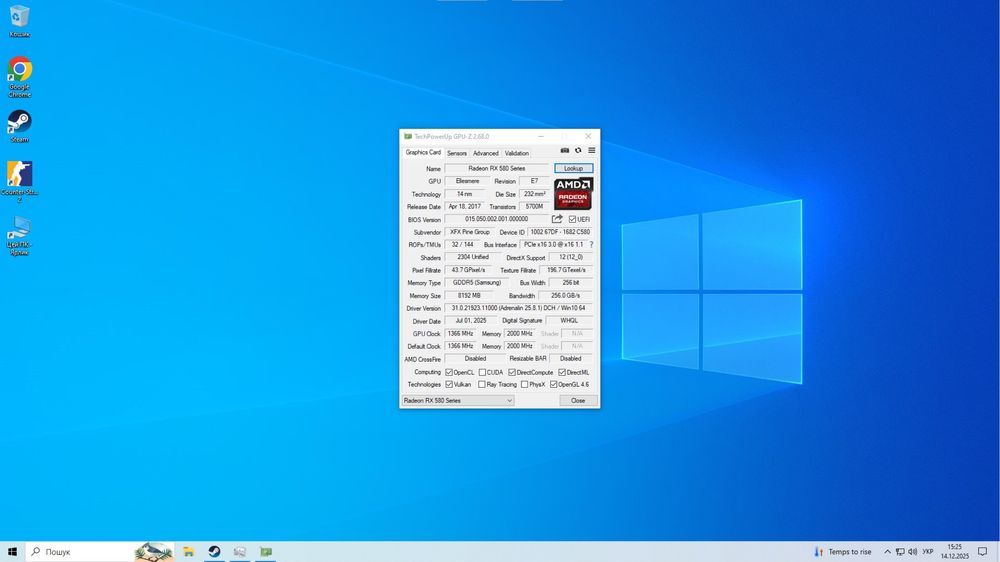Click the refresh icon in GPU-Z
The width and height of the screenshot is (1000, 562).
(x=578, y=151)
